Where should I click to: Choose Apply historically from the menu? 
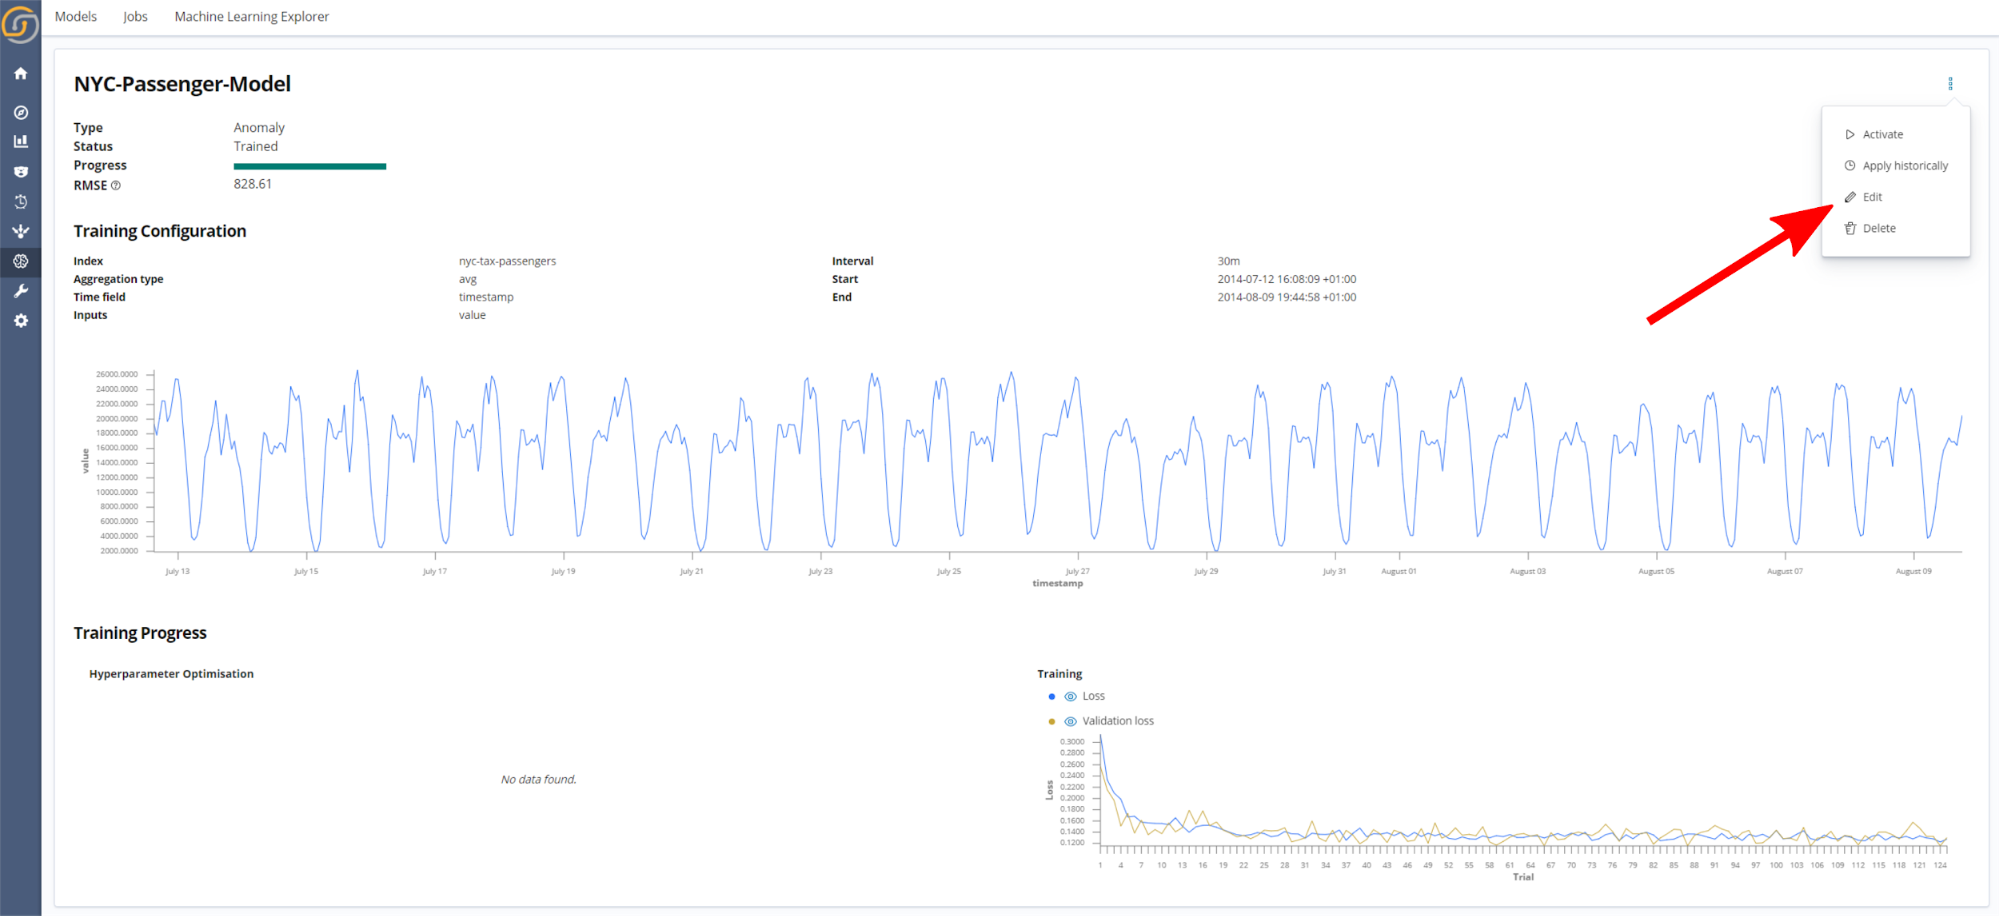[x=1895, y=166]
